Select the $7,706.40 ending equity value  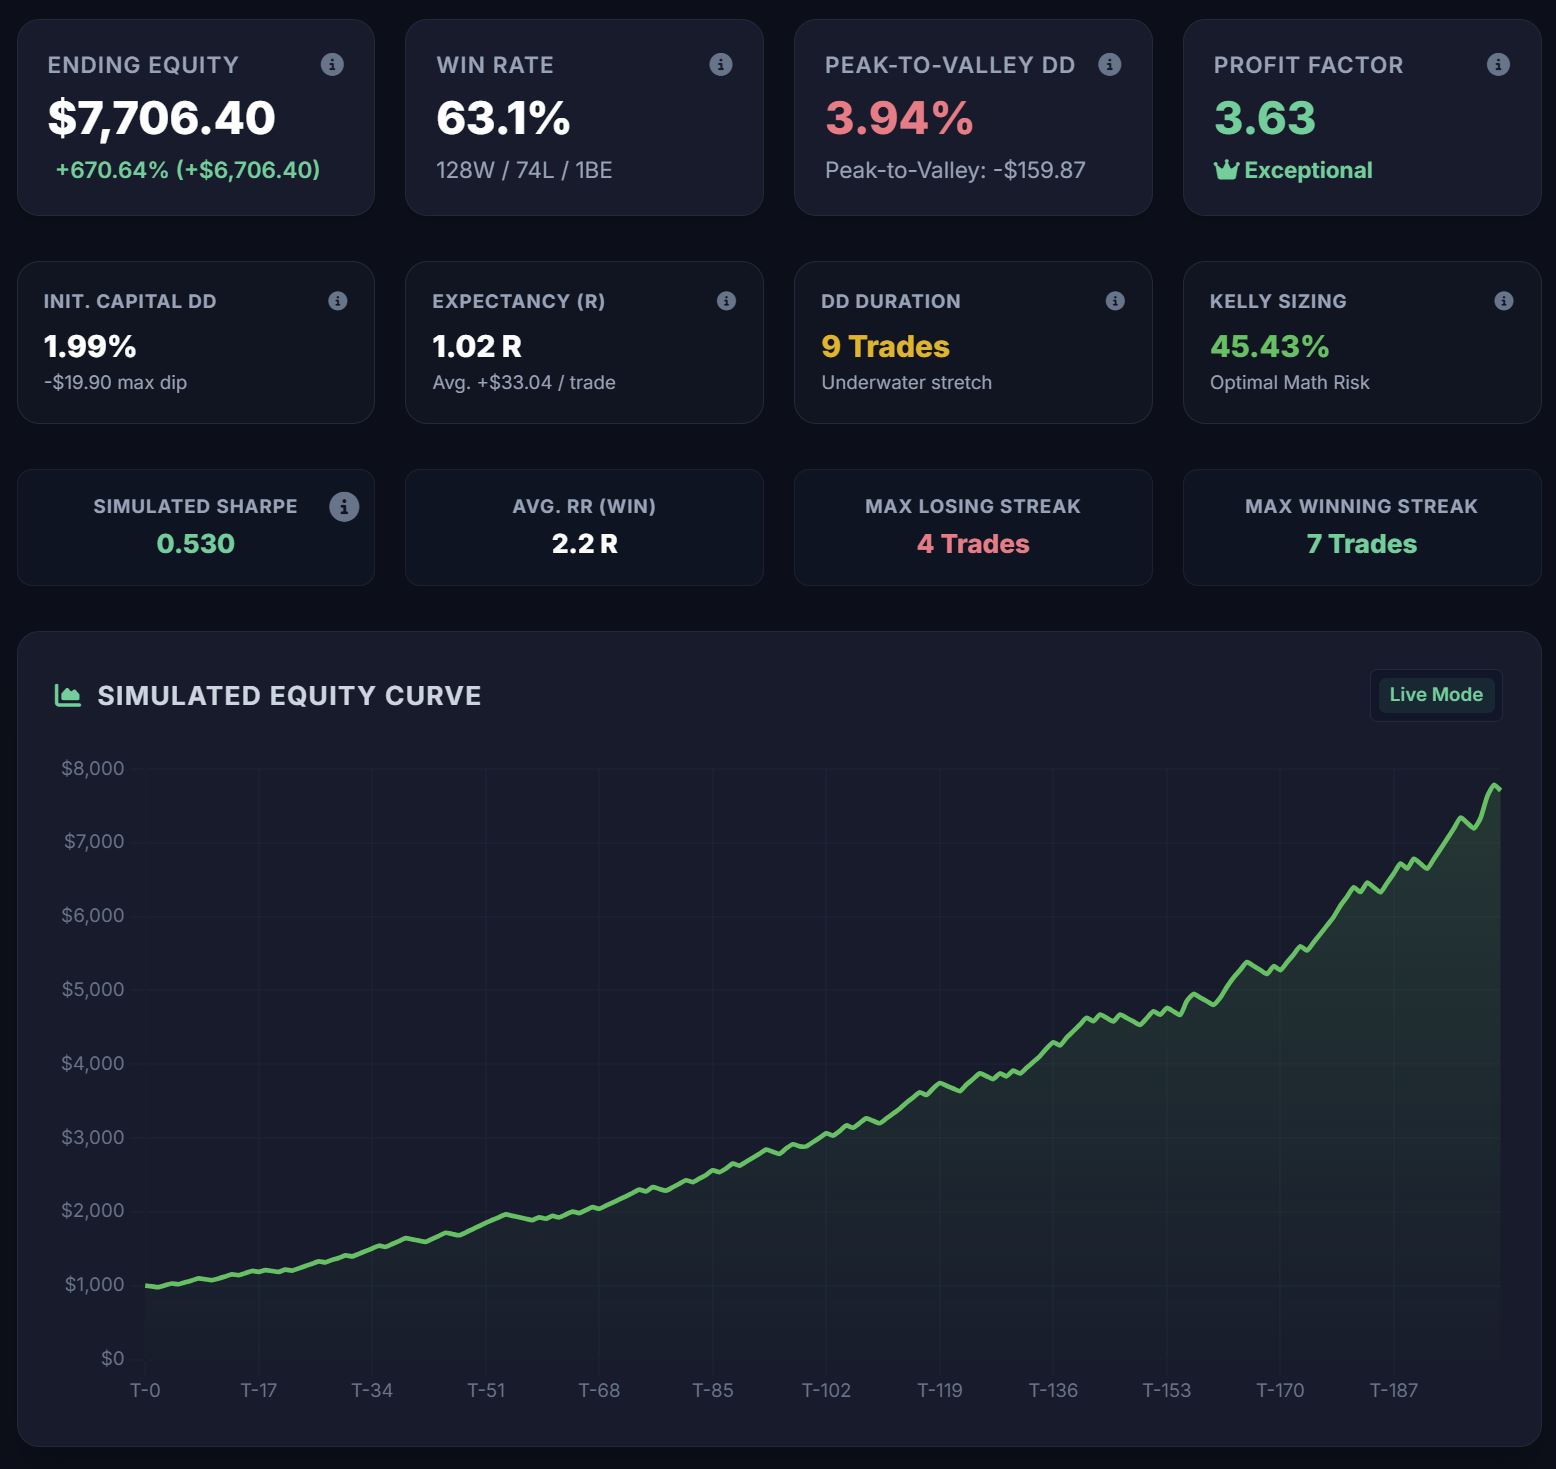(161, 118)
